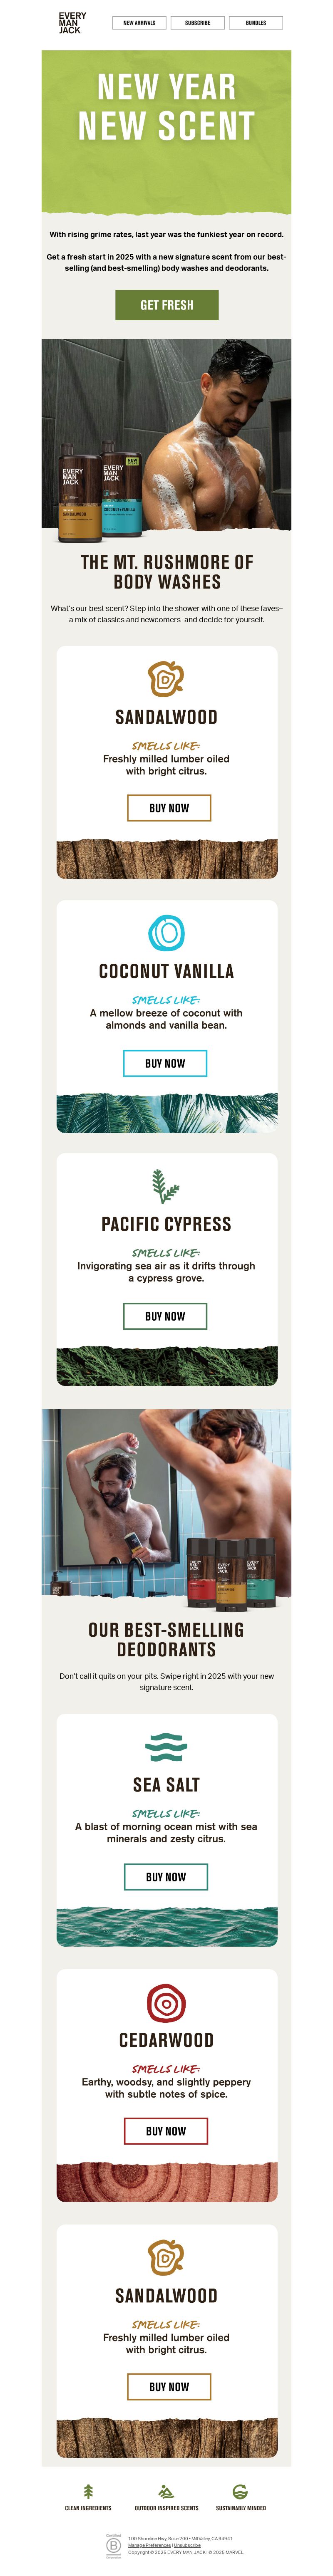333x2576 pixels.
Task: Click the Sustainably Minded icon
Action: (x=240, y=2491)
